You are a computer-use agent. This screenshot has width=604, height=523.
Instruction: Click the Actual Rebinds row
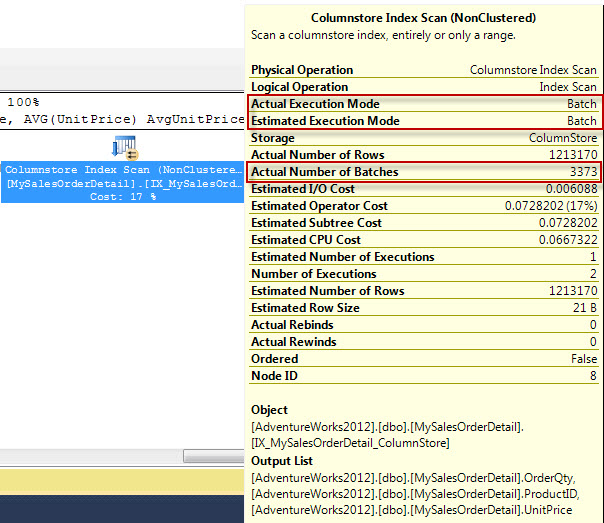pyautogui.click(x=424, y=325)
